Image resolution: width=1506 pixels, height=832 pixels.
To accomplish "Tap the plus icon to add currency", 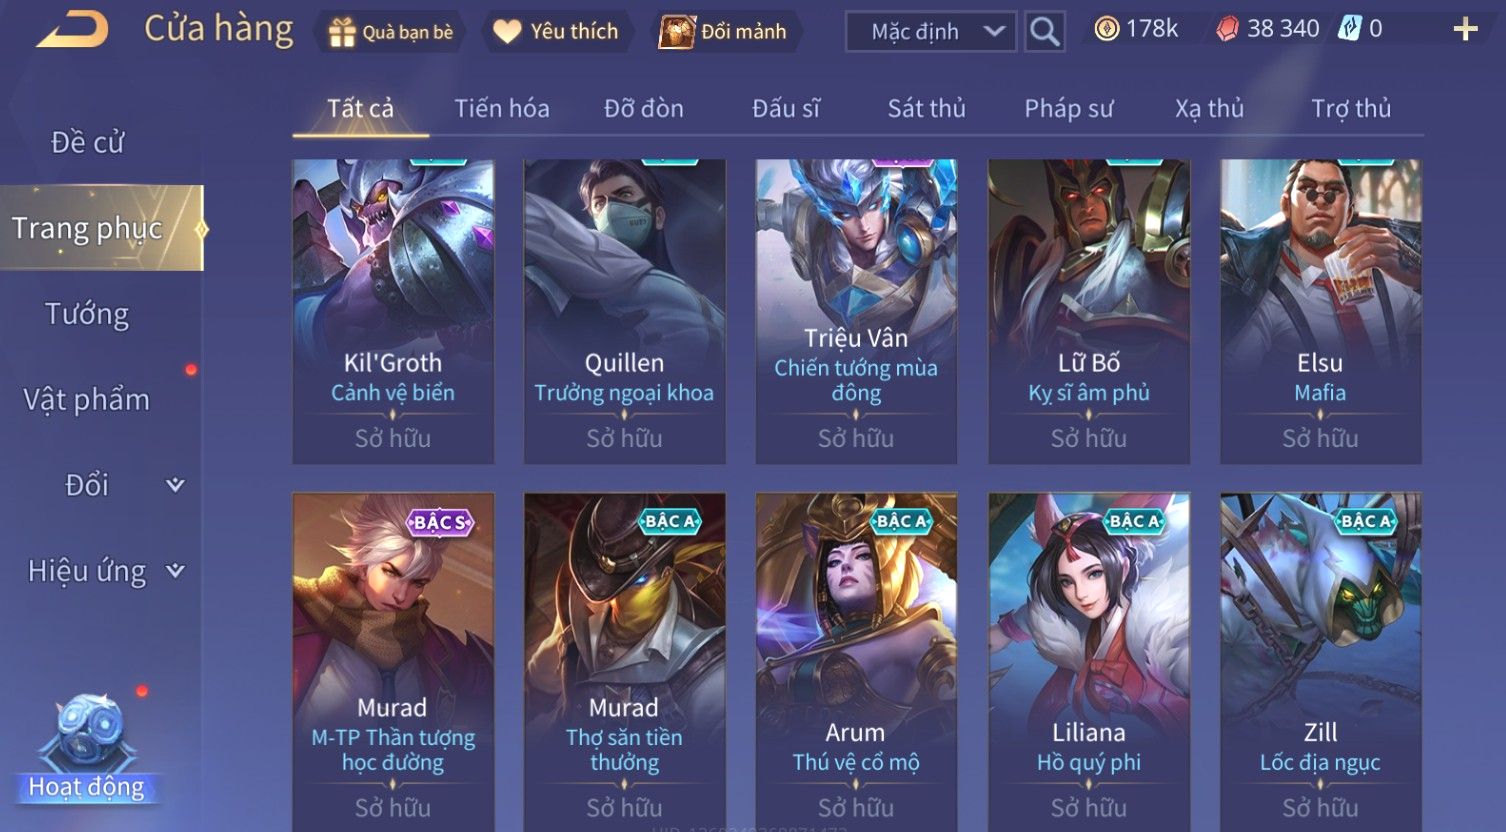I will [1465, 30].
